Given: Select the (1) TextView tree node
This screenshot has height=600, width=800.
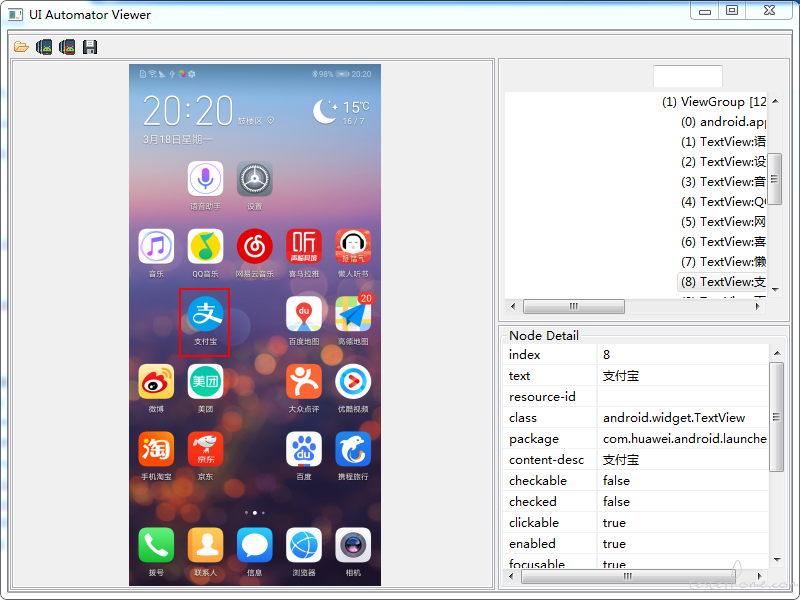Looking at the screenshot, I should (x=723, y=142).
